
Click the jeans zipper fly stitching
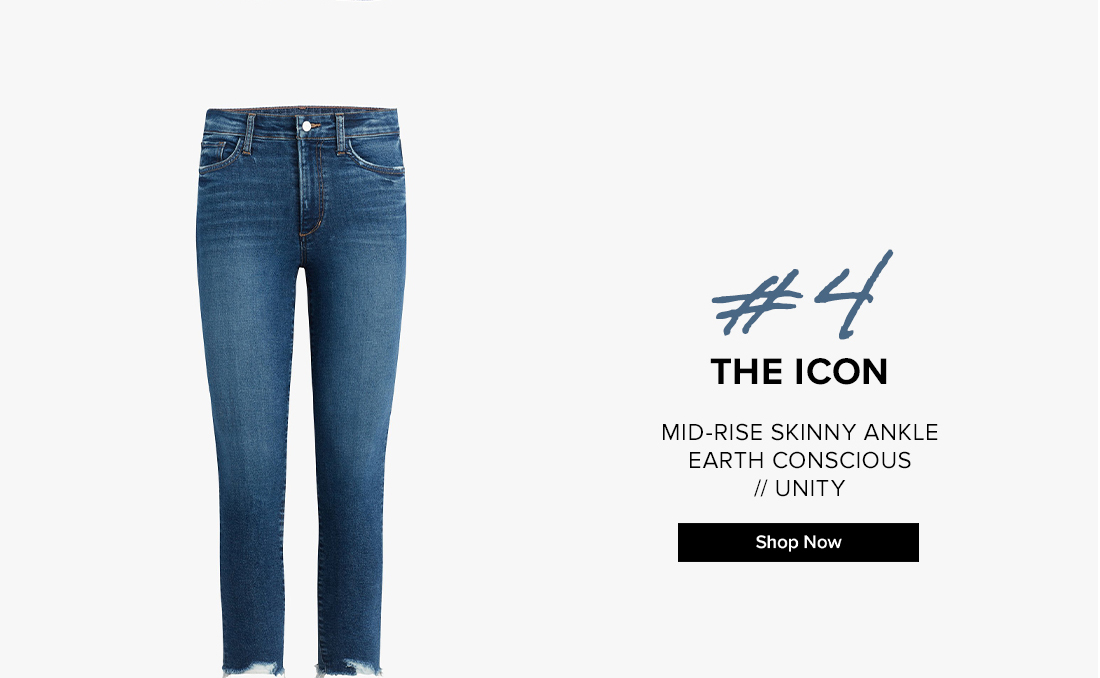pos(311,188)
